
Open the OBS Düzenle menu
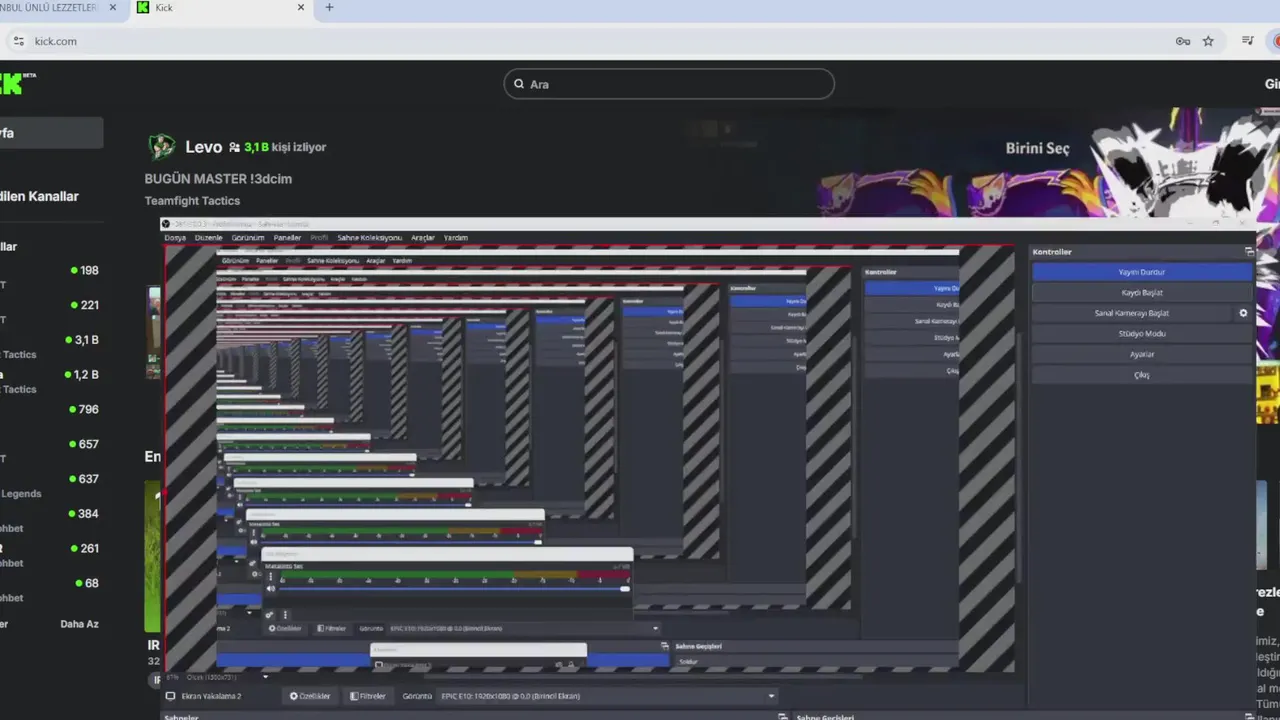[x=209, y=238]
